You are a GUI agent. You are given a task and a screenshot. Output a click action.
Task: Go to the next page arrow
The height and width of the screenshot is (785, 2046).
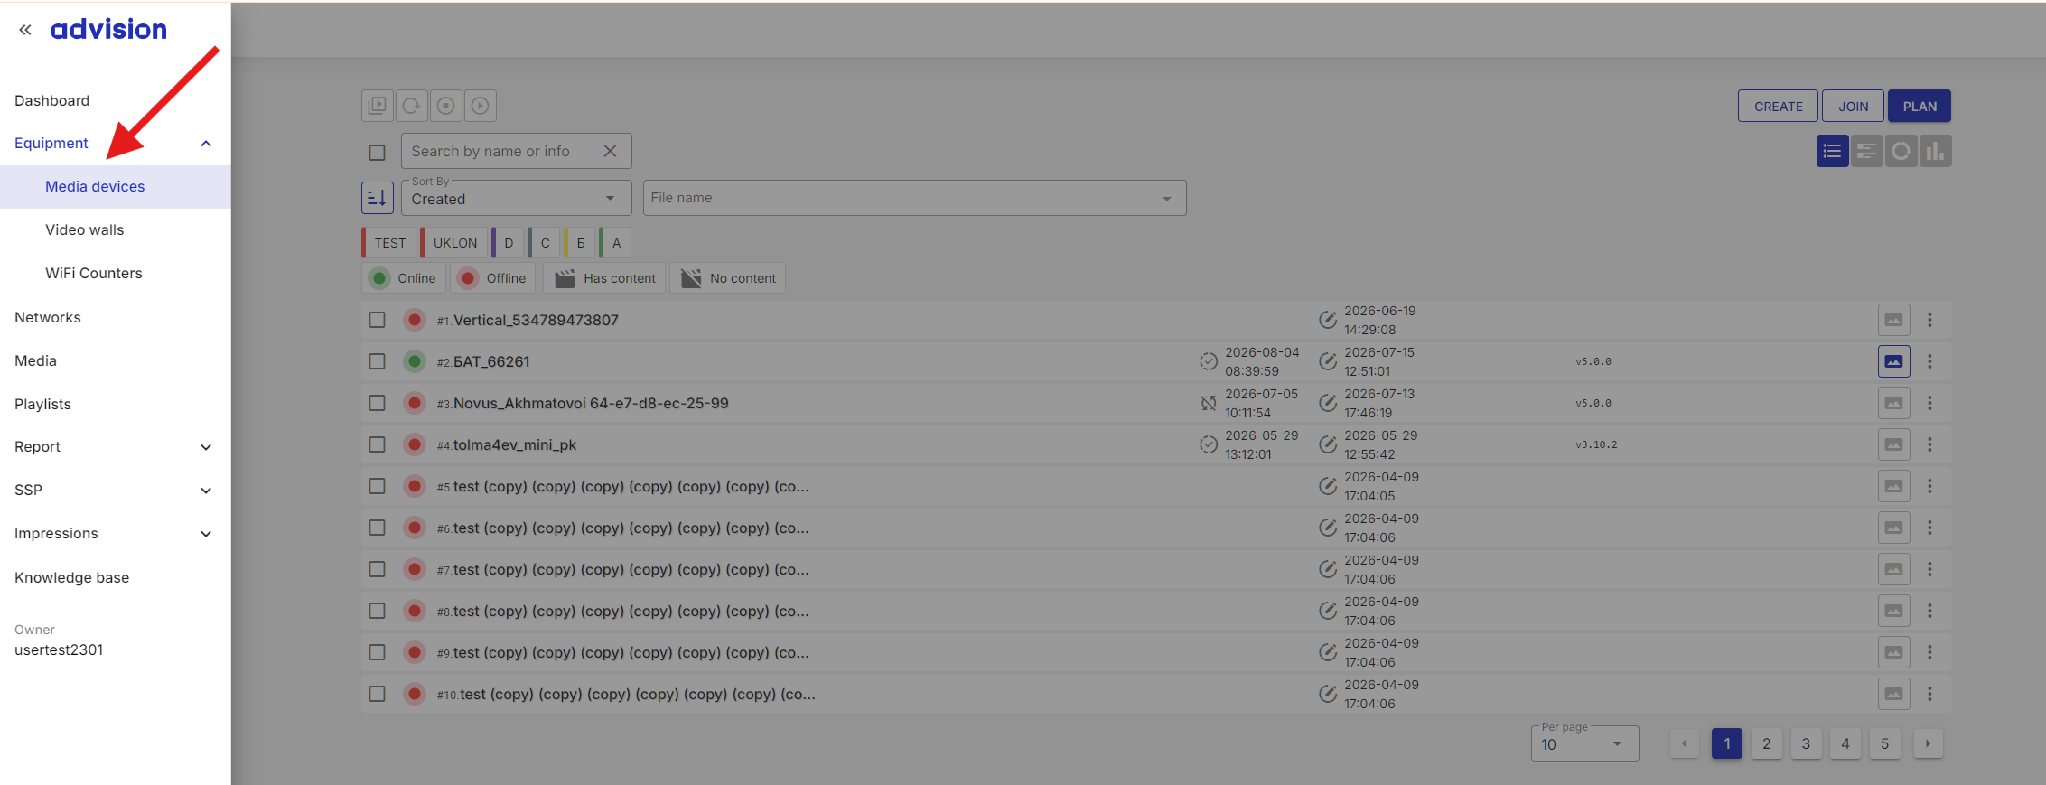pyautogui.click(x=1928, y=744)
